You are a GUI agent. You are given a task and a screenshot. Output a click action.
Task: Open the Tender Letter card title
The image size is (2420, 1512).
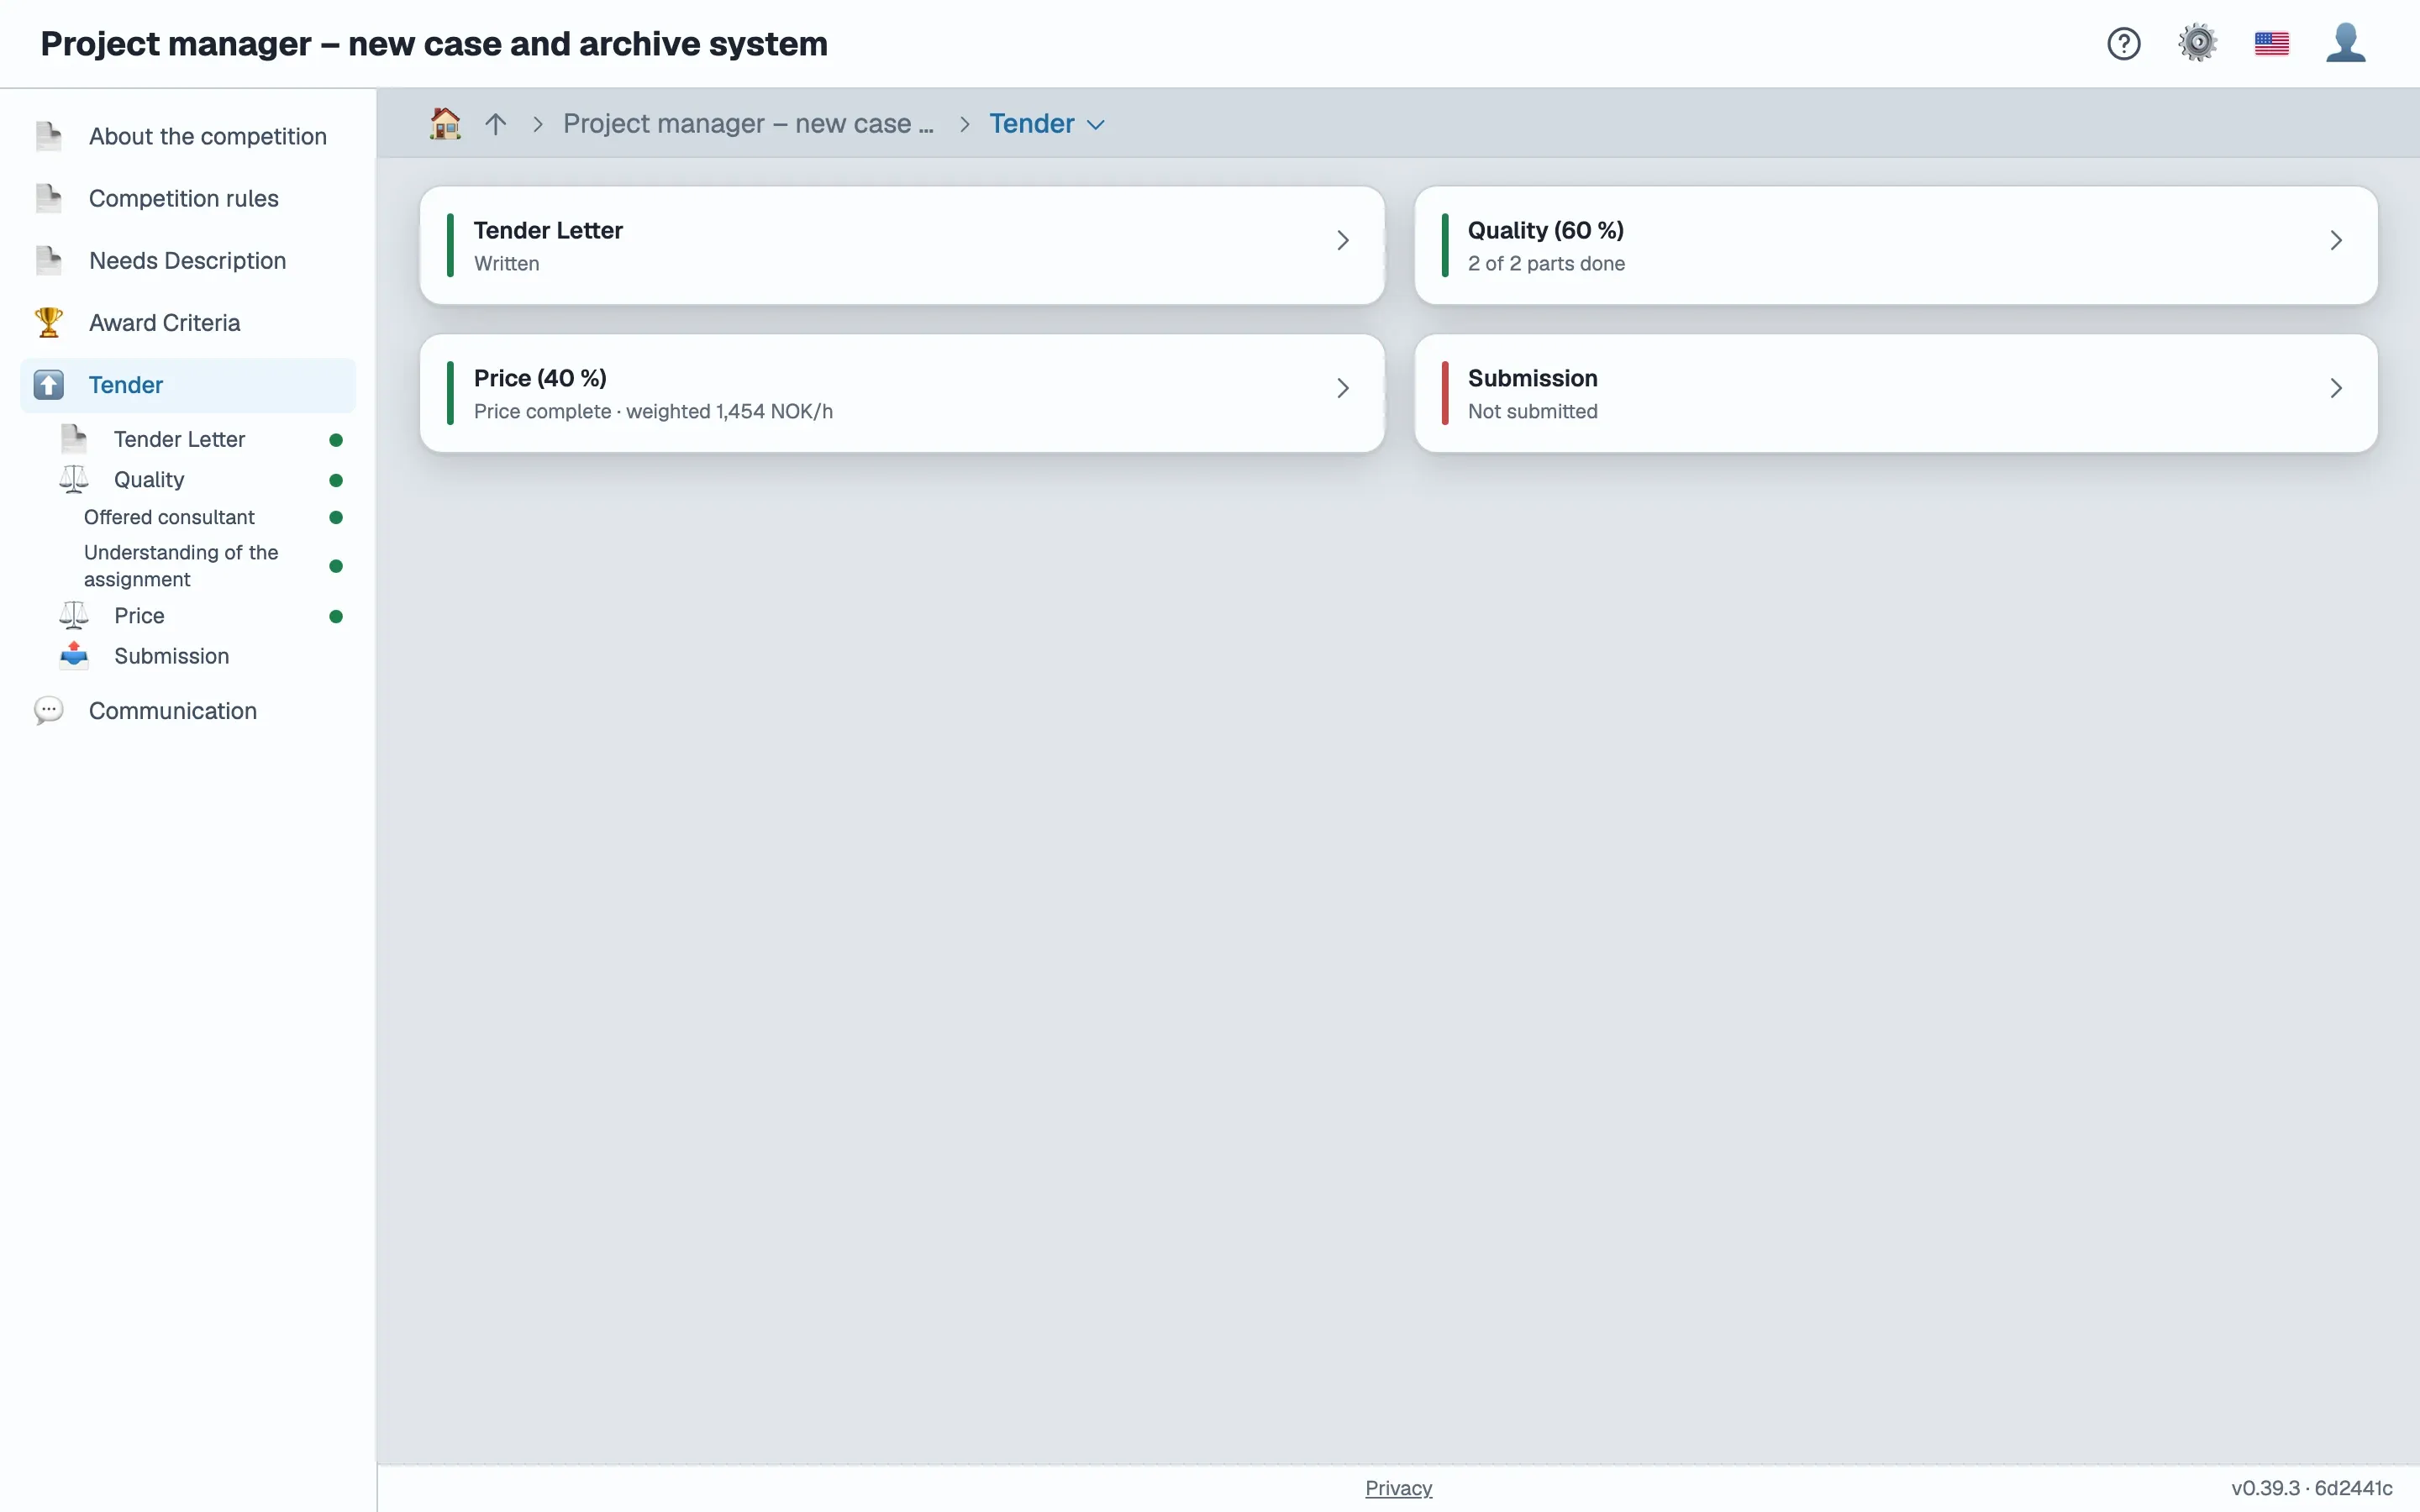(x=548, y=230)
